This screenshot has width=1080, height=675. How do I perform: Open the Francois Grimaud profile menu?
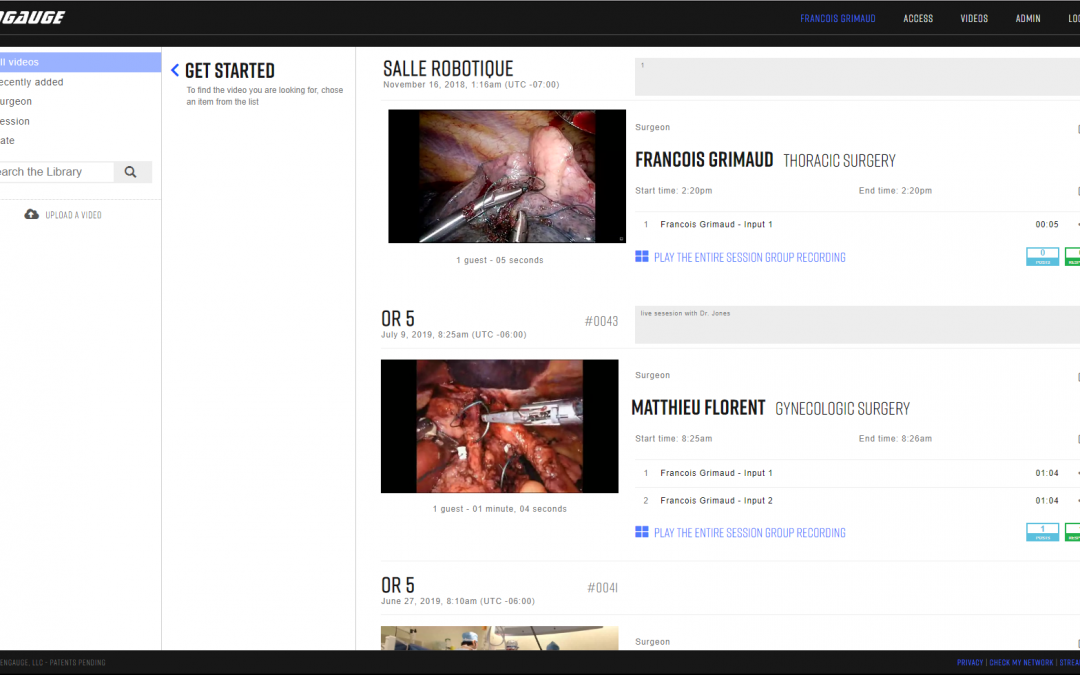point(838,19)
